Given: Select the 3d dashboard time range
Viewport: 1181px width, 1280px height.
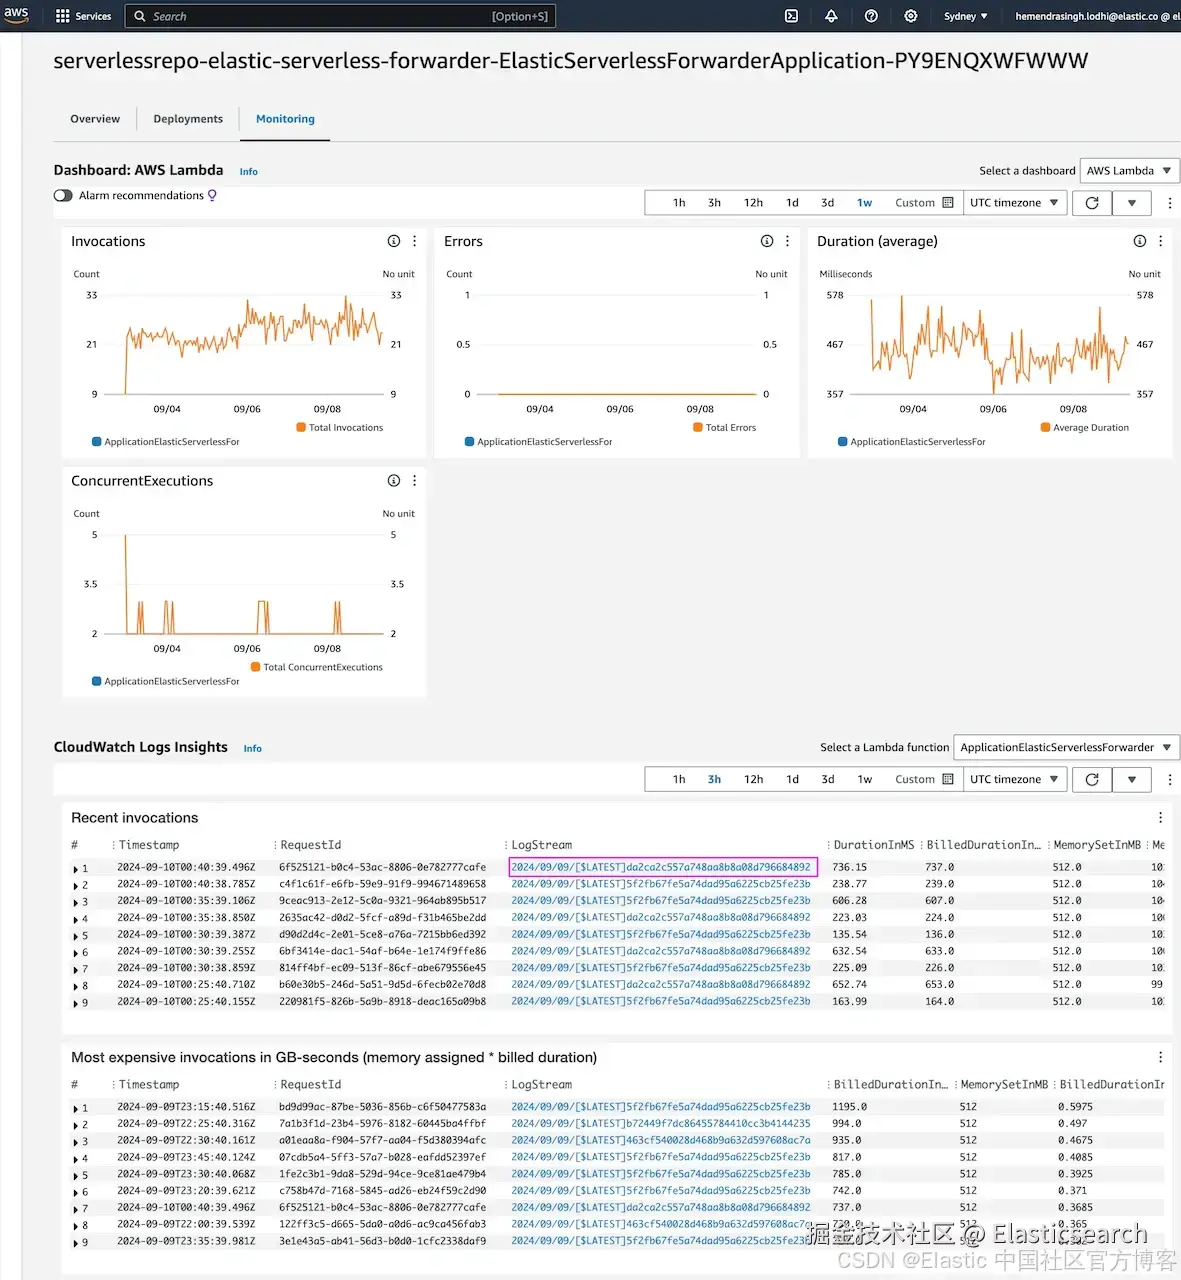Looking at the screenshot, I should pyautogui.click(x=827, y=203).
